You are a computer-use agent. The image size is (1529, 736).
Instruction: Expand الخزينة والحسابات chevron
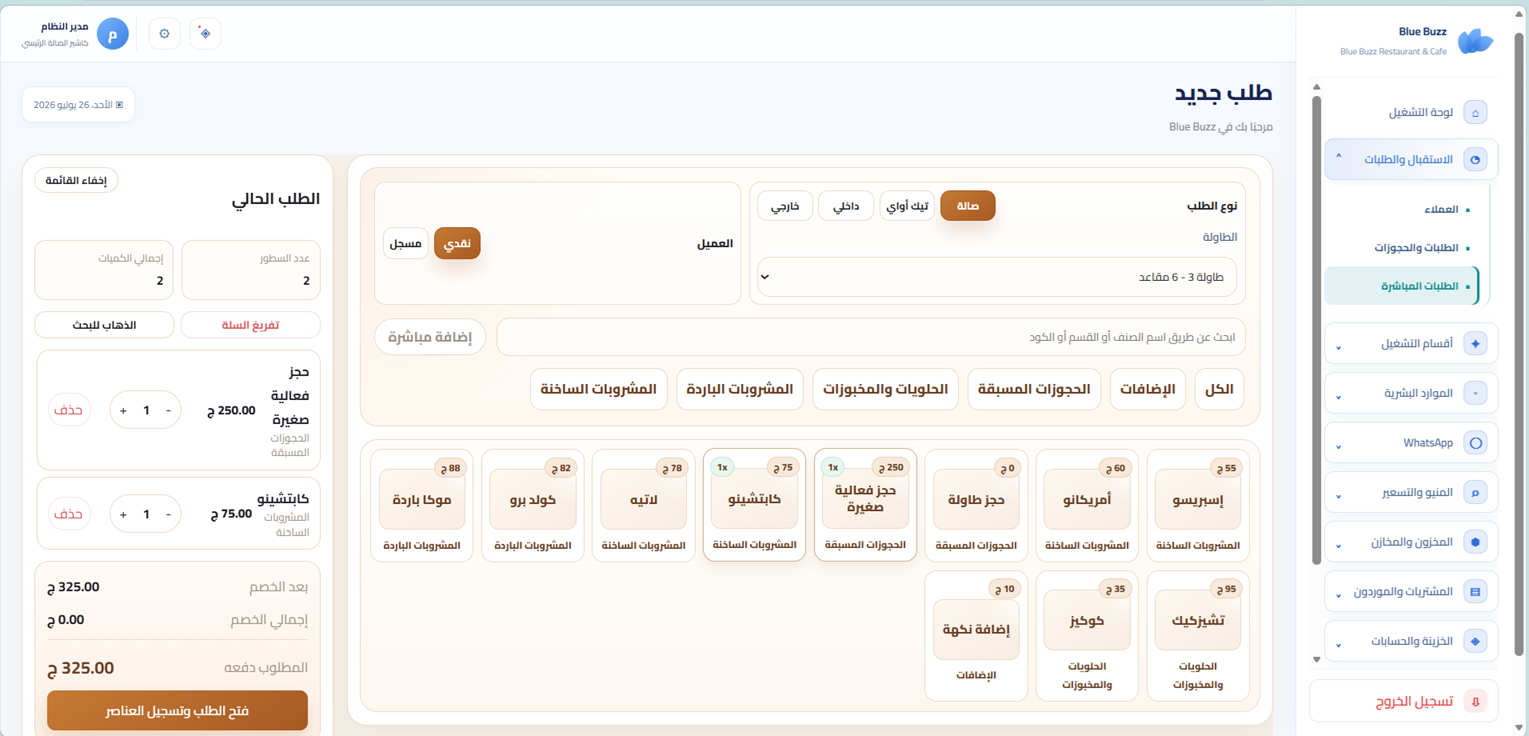1339,644
